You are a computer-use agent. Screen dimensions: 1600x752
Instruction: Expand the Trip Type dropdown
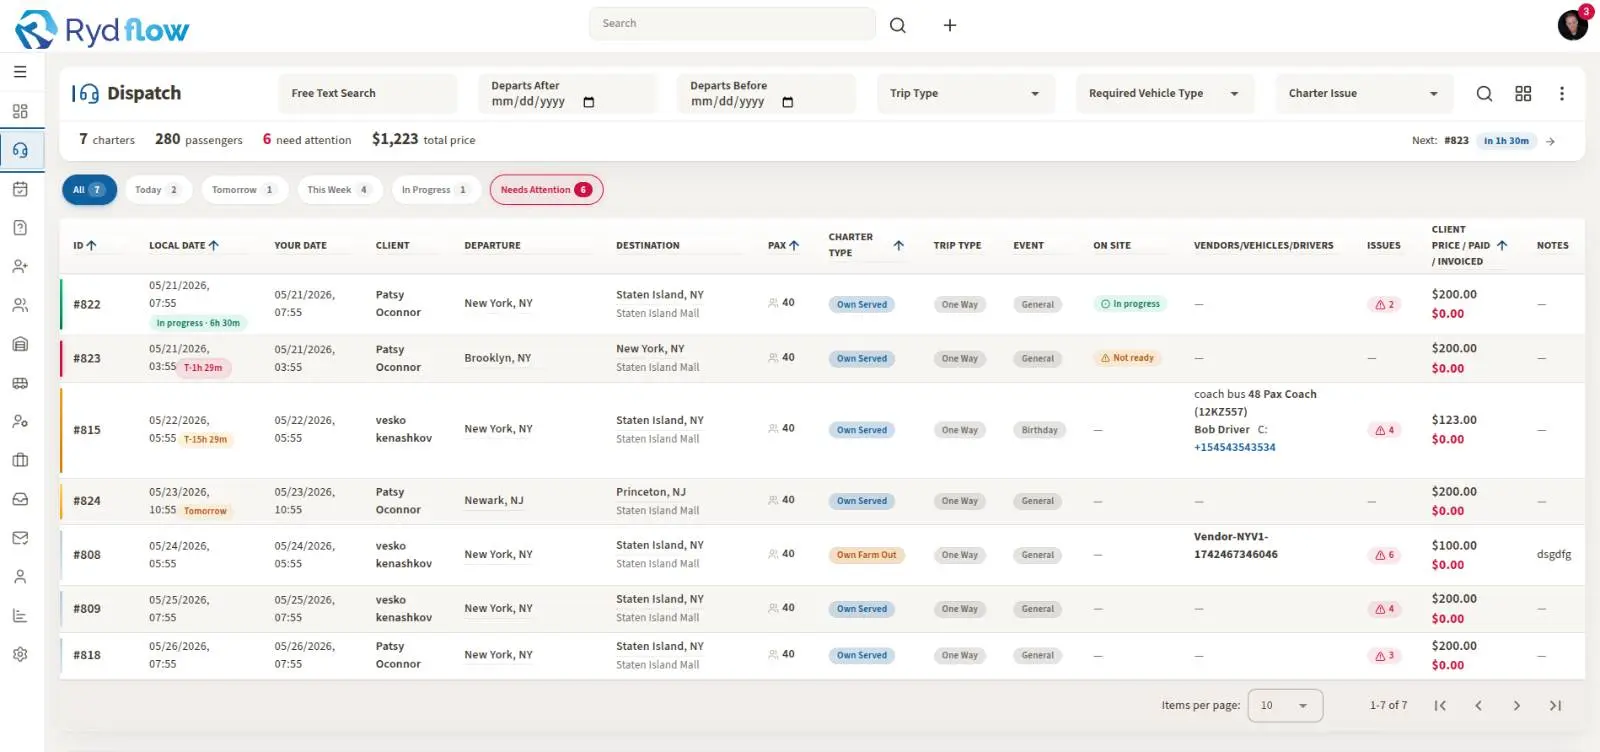pos(965,94)
